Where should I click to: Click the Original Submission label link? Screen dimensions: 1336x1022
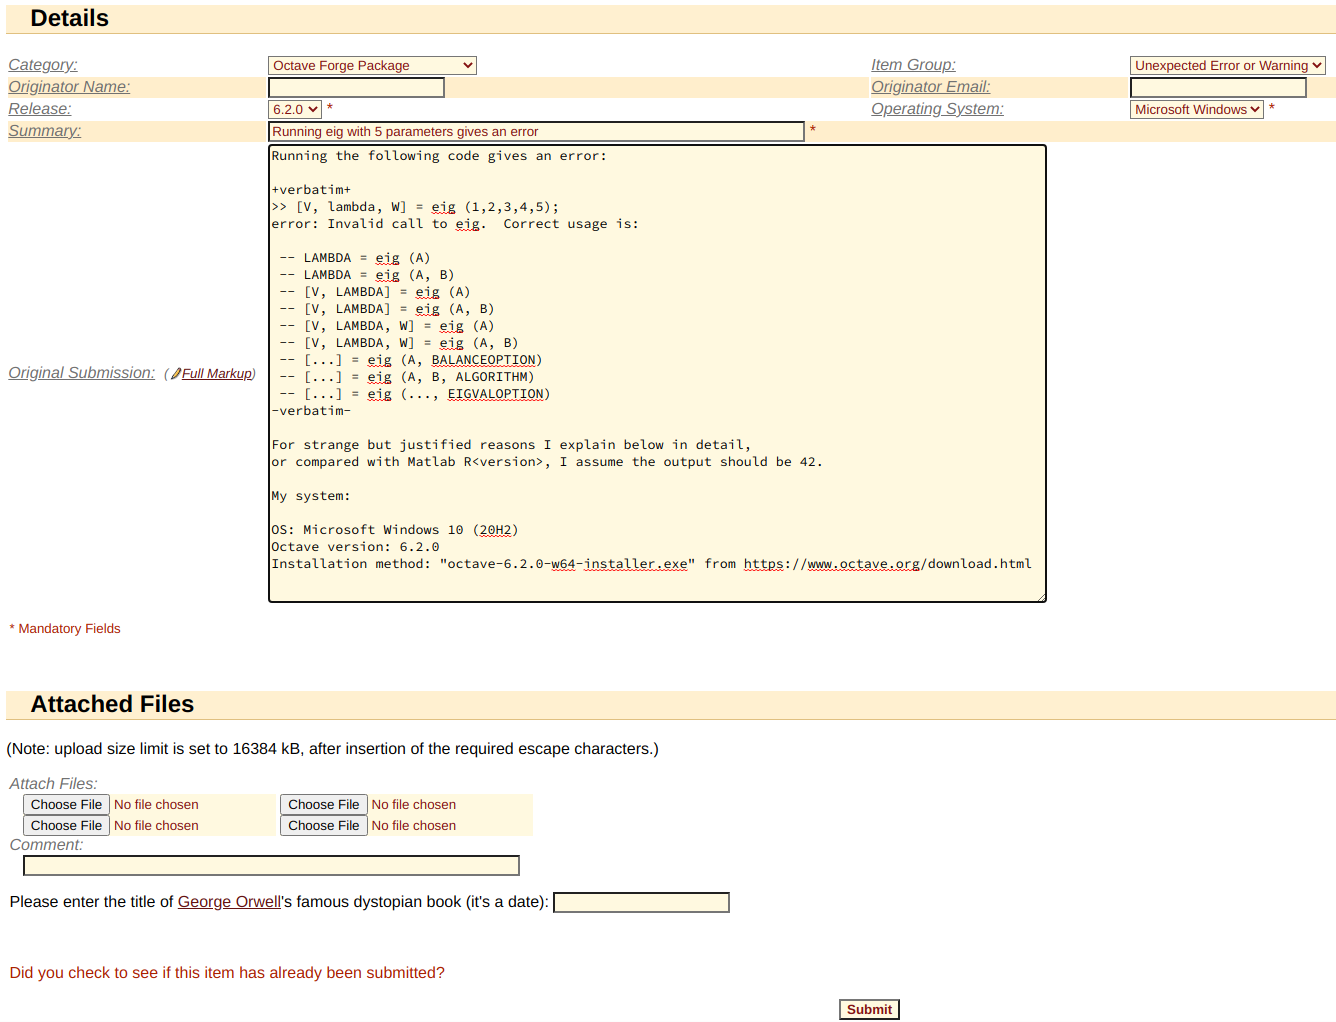click(82, 373)
